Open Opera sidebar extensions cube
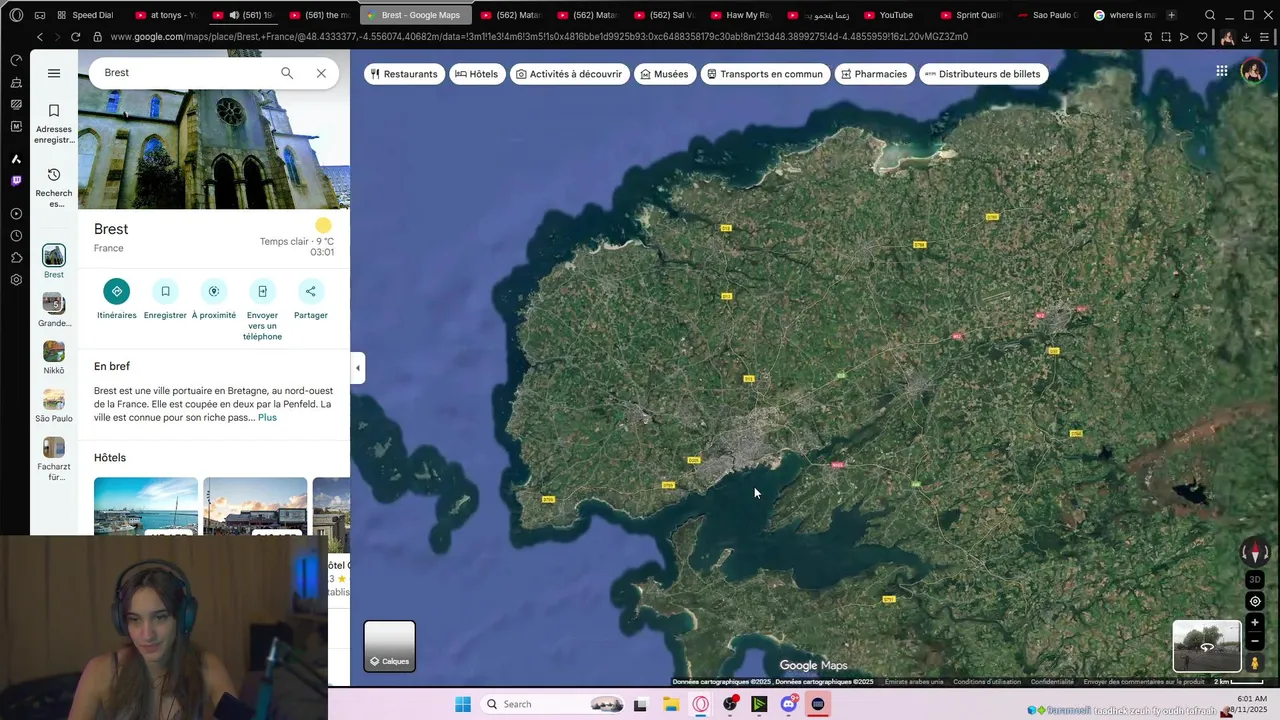1280x720 pixels. pos(16,258)
